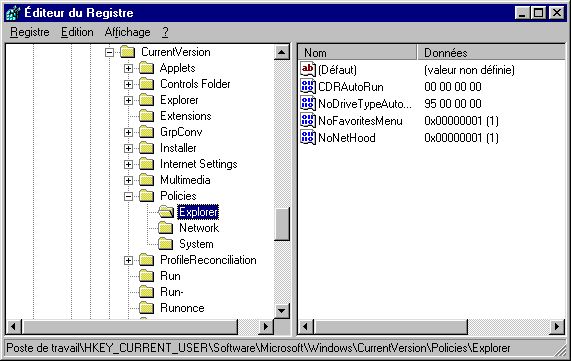Click the status bar registry path

pyautogui.click(x=258, y=348)
